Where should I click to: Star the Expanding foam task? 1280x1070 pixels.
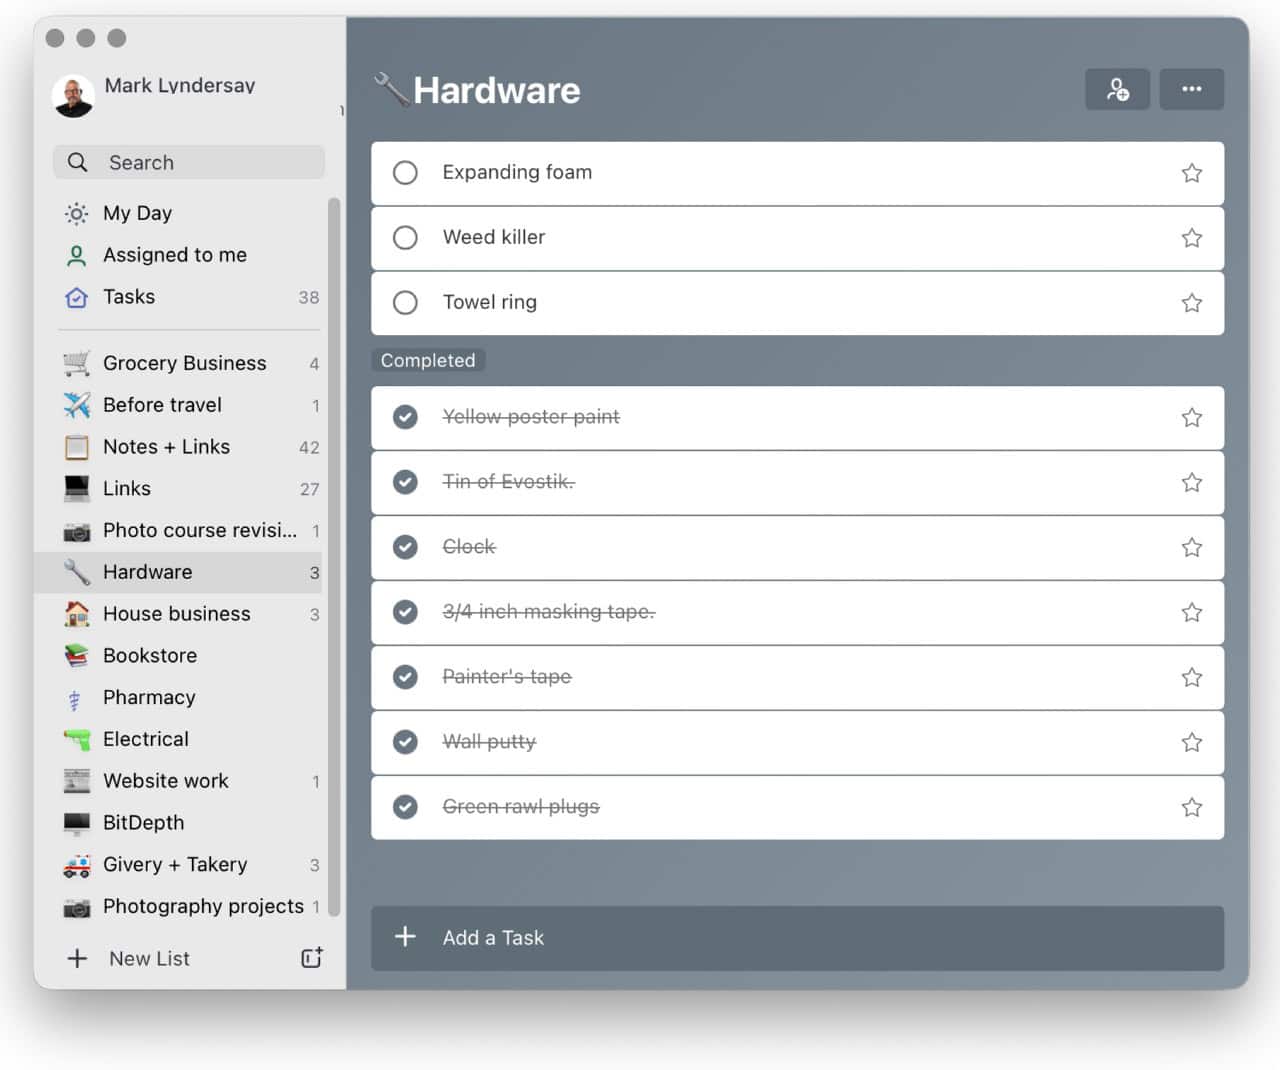coord(1191,173)
